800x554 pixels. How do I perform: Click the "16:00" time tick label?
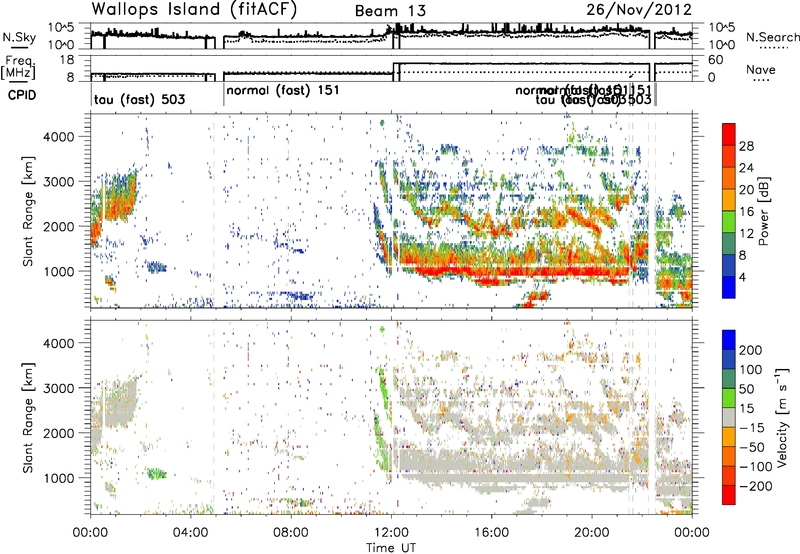491,533
